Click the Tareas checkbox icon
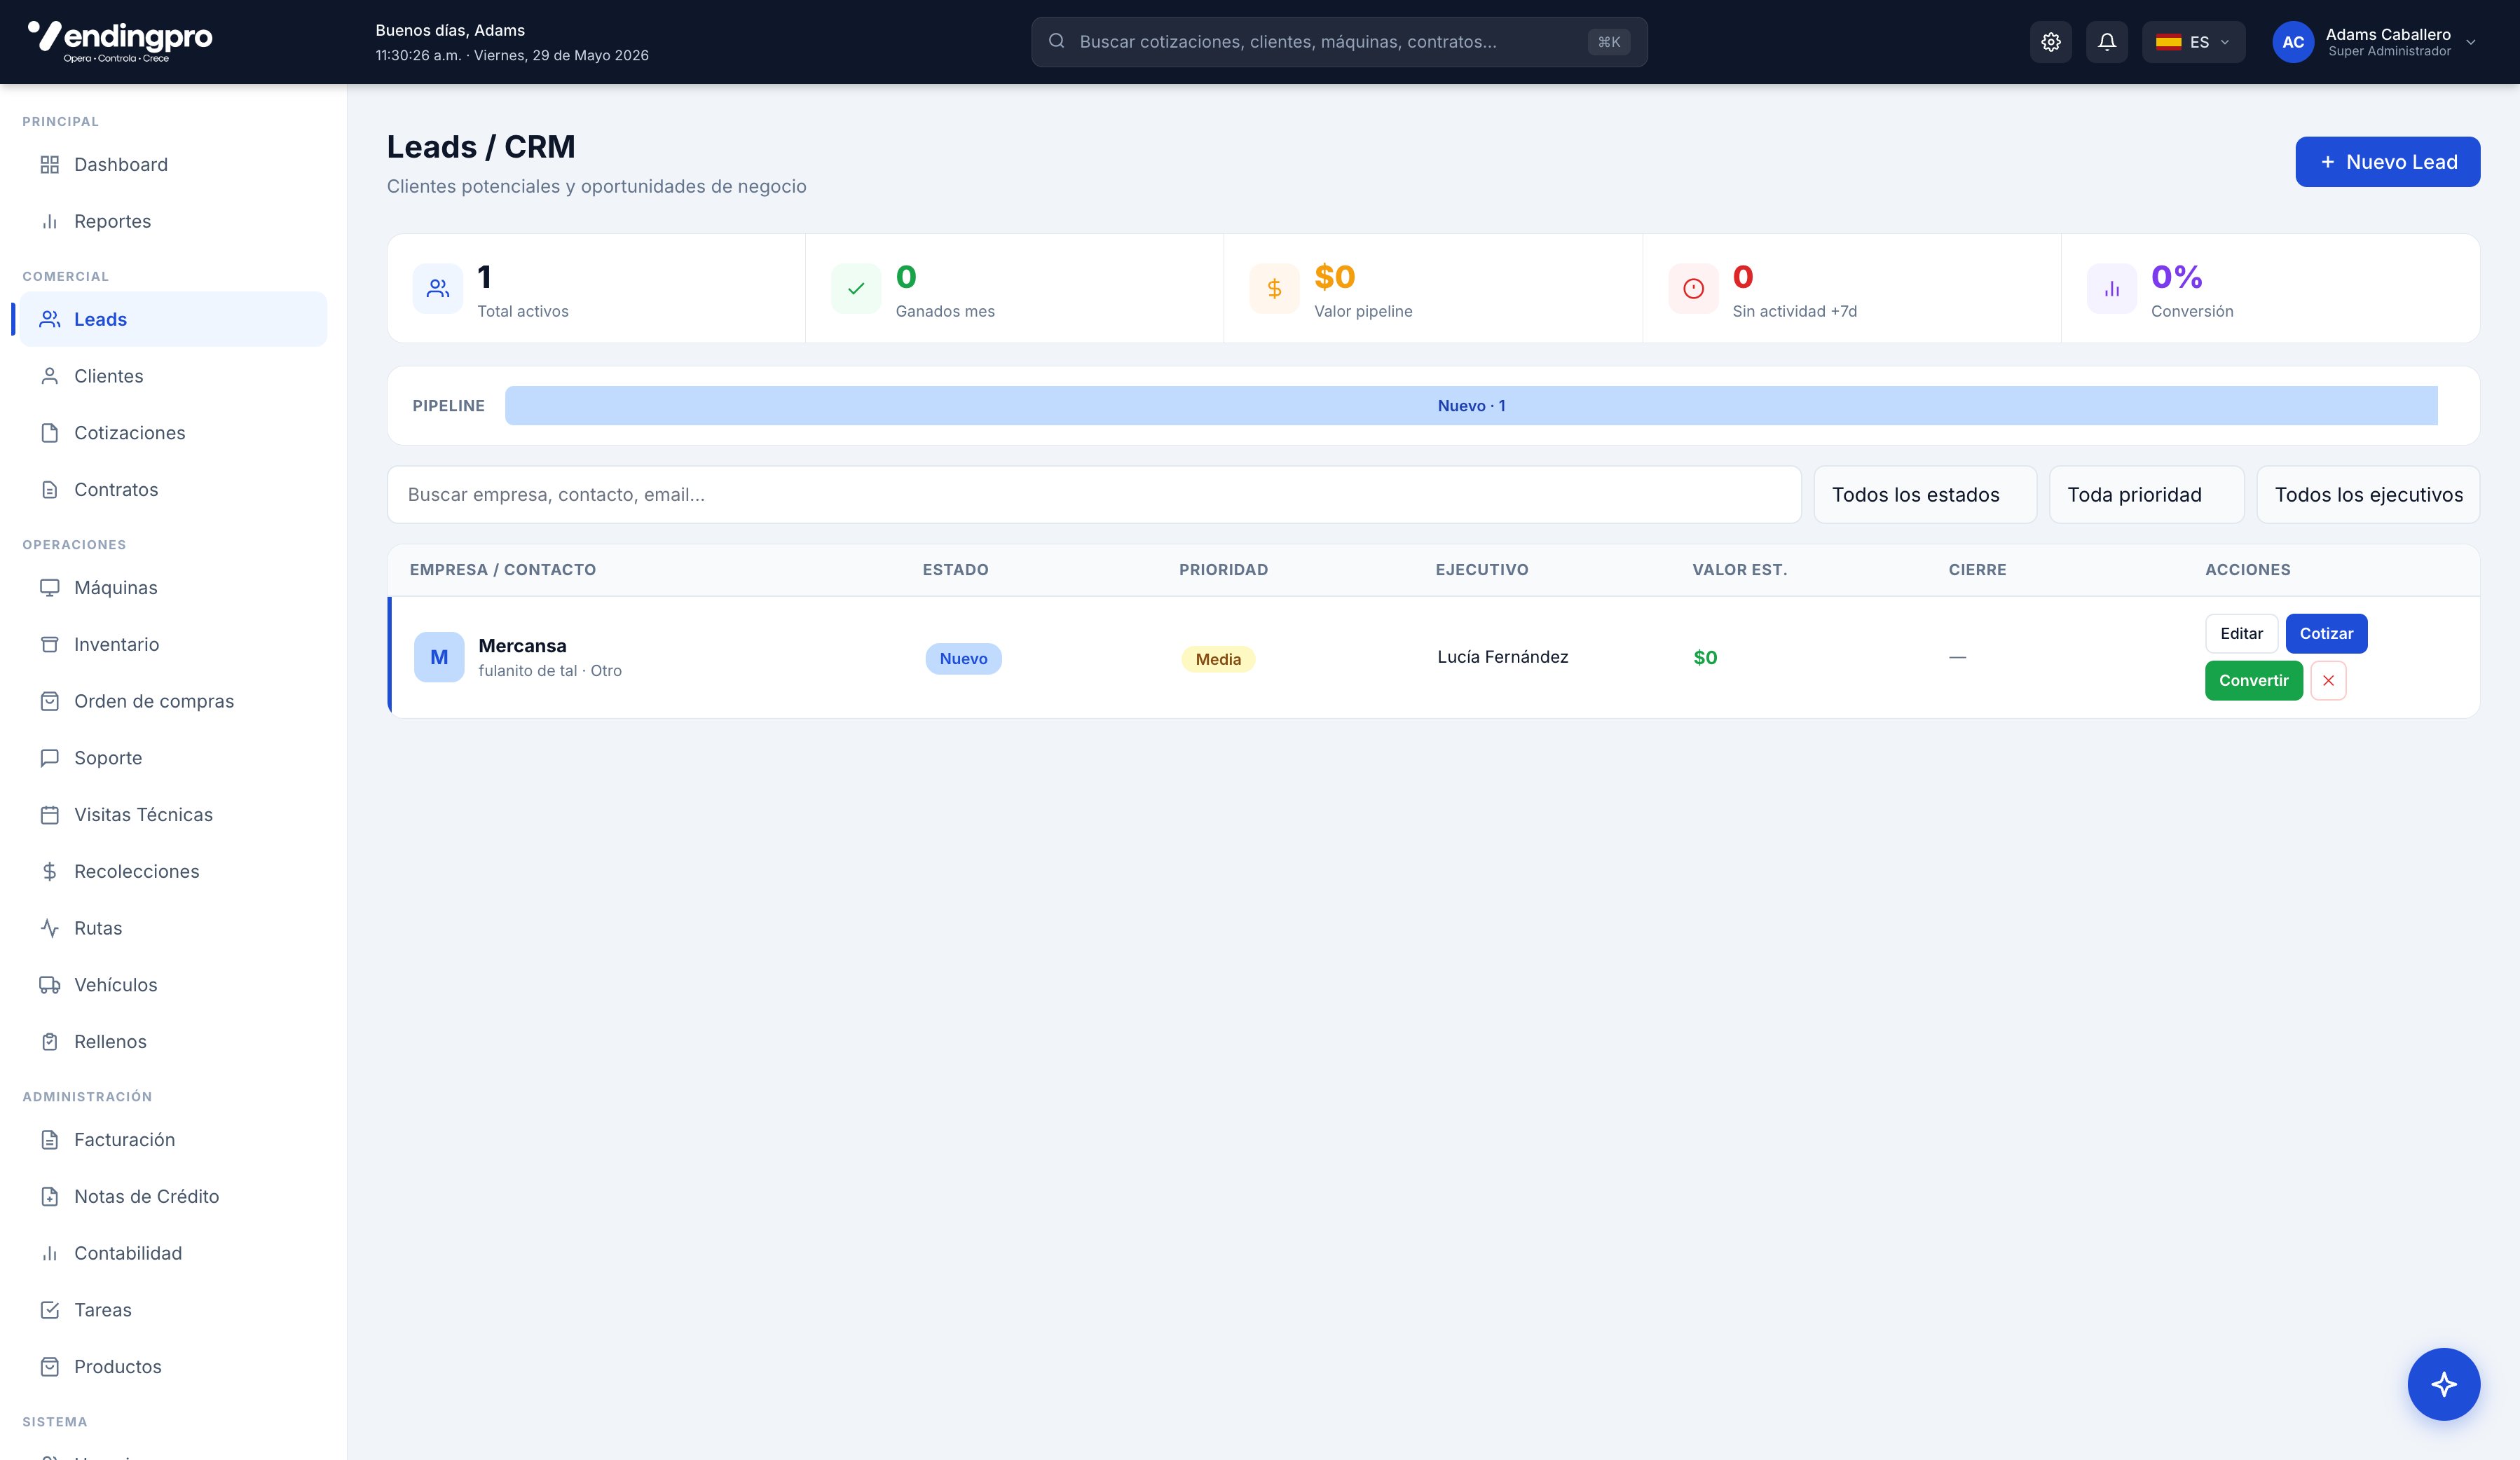The width and height of the screenshot is (2520, 1460). click(x=49, y=1310)
